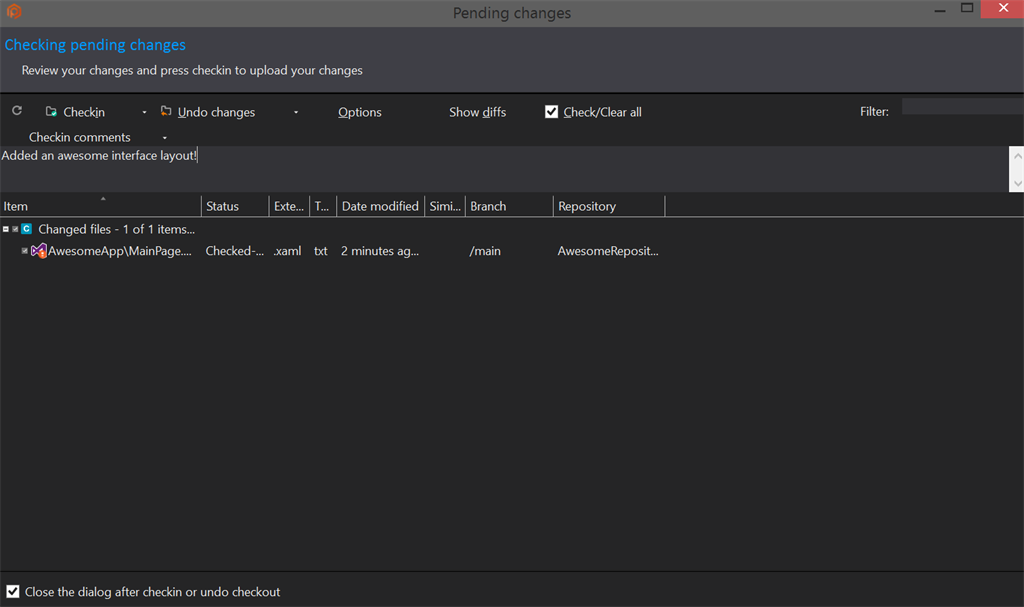The image size is (1024, 607).
Task: Collapse the Changed files tree node
Action: tap(5, 228)
